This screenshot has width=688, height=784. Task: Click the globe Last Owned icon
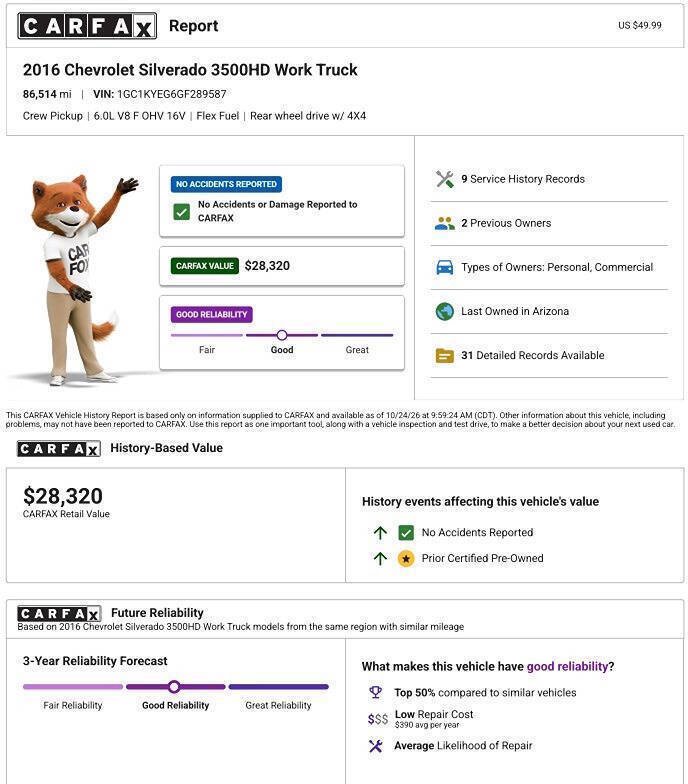click(x=444, y=312)
